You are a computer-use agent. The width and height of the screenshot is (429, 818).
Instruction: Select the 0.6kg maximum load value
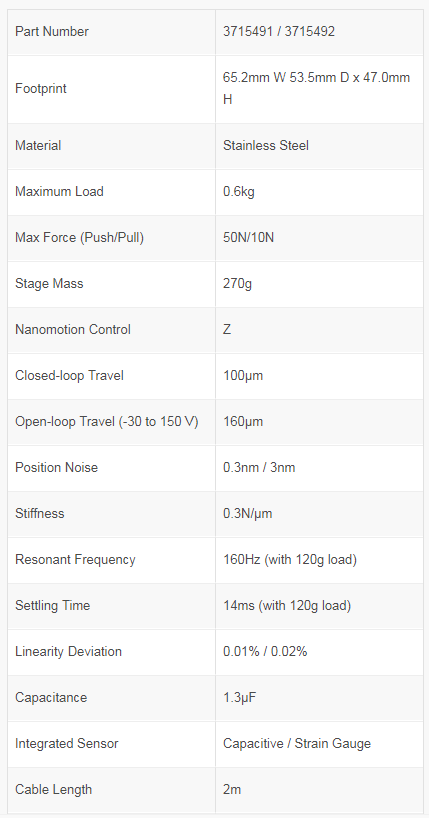[x=239, y=191]
